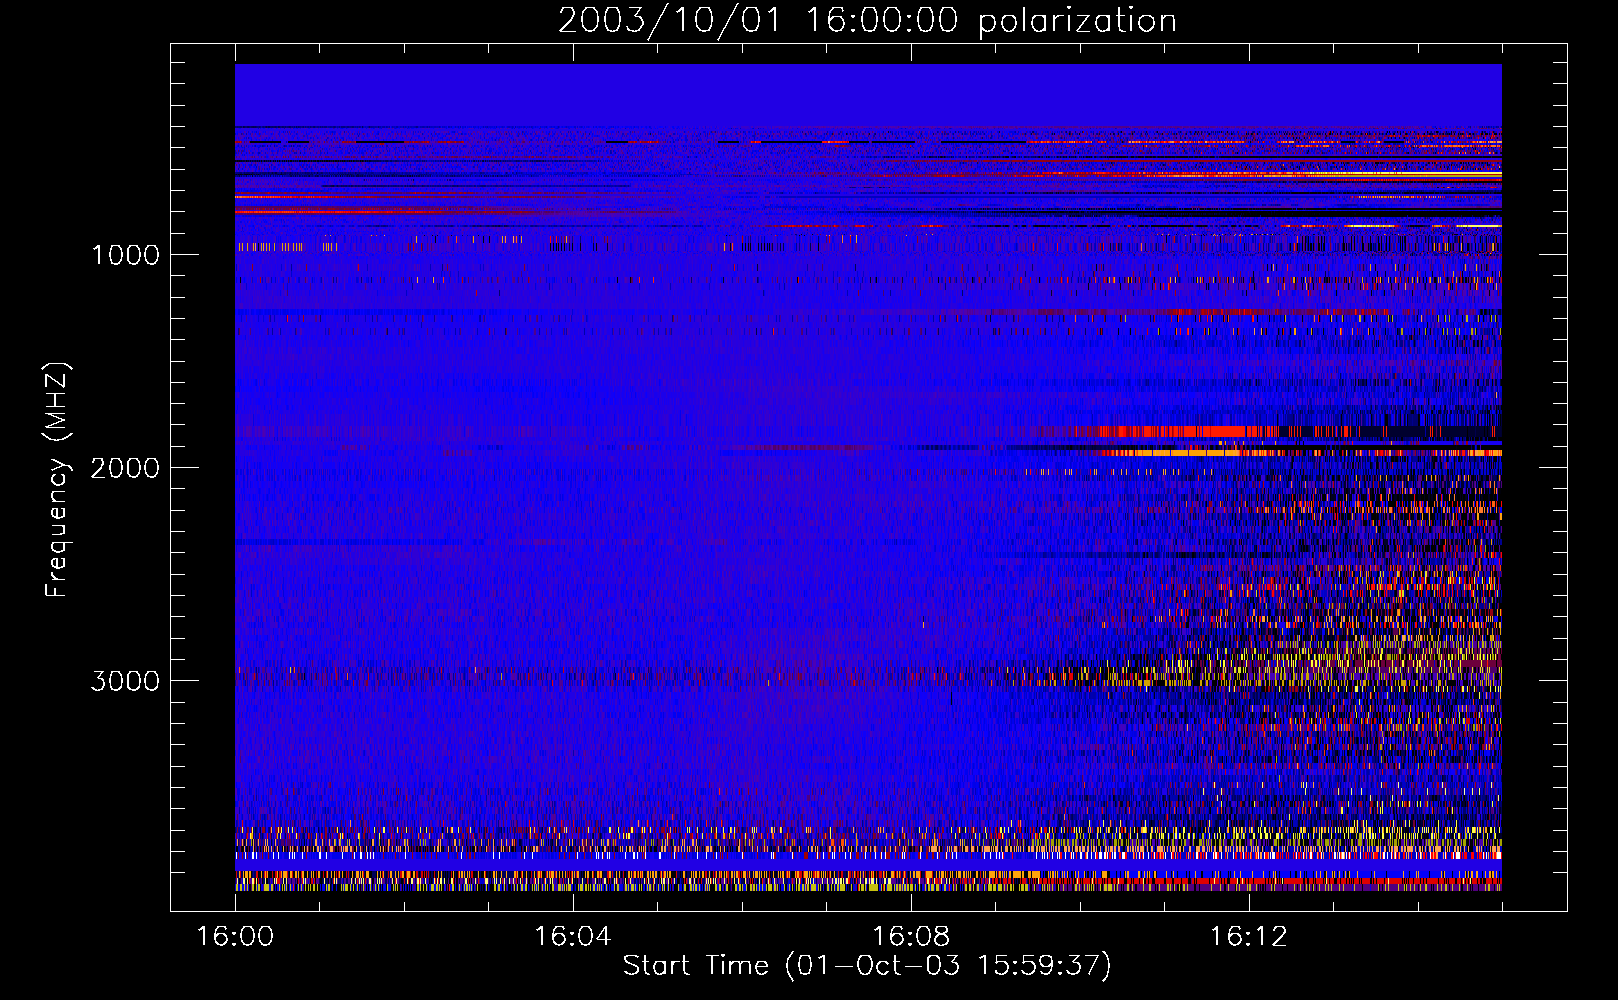
Task: Click the 16:12 time axis label
Action: [x=1248, y=937]
